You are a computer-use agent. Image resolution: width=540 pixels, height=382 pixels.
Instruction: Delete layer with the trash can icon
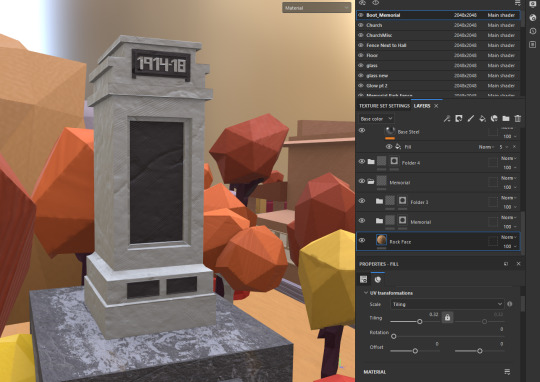[518, 119]
